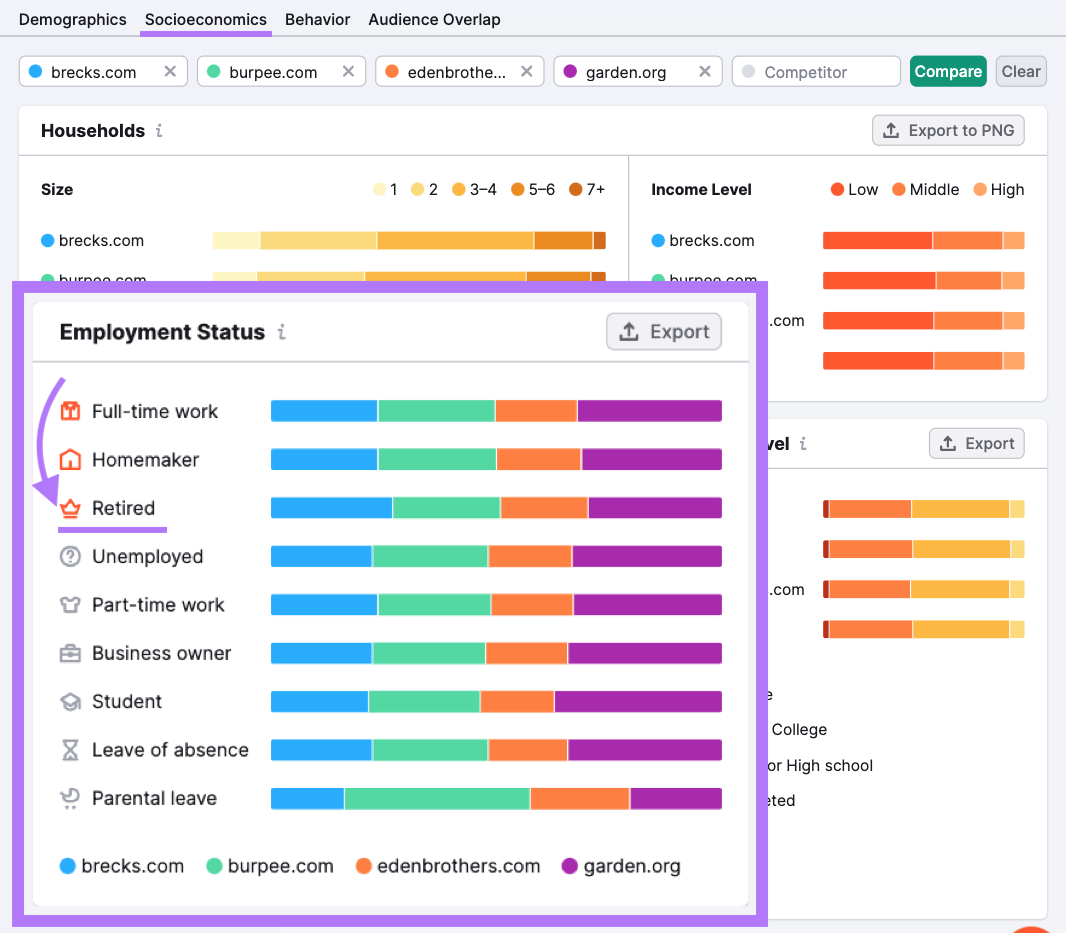Click garden.org purple legend swatch
Image resolution: width=1066 pixels, height=933 pixels.
click(x=571, y=866)
